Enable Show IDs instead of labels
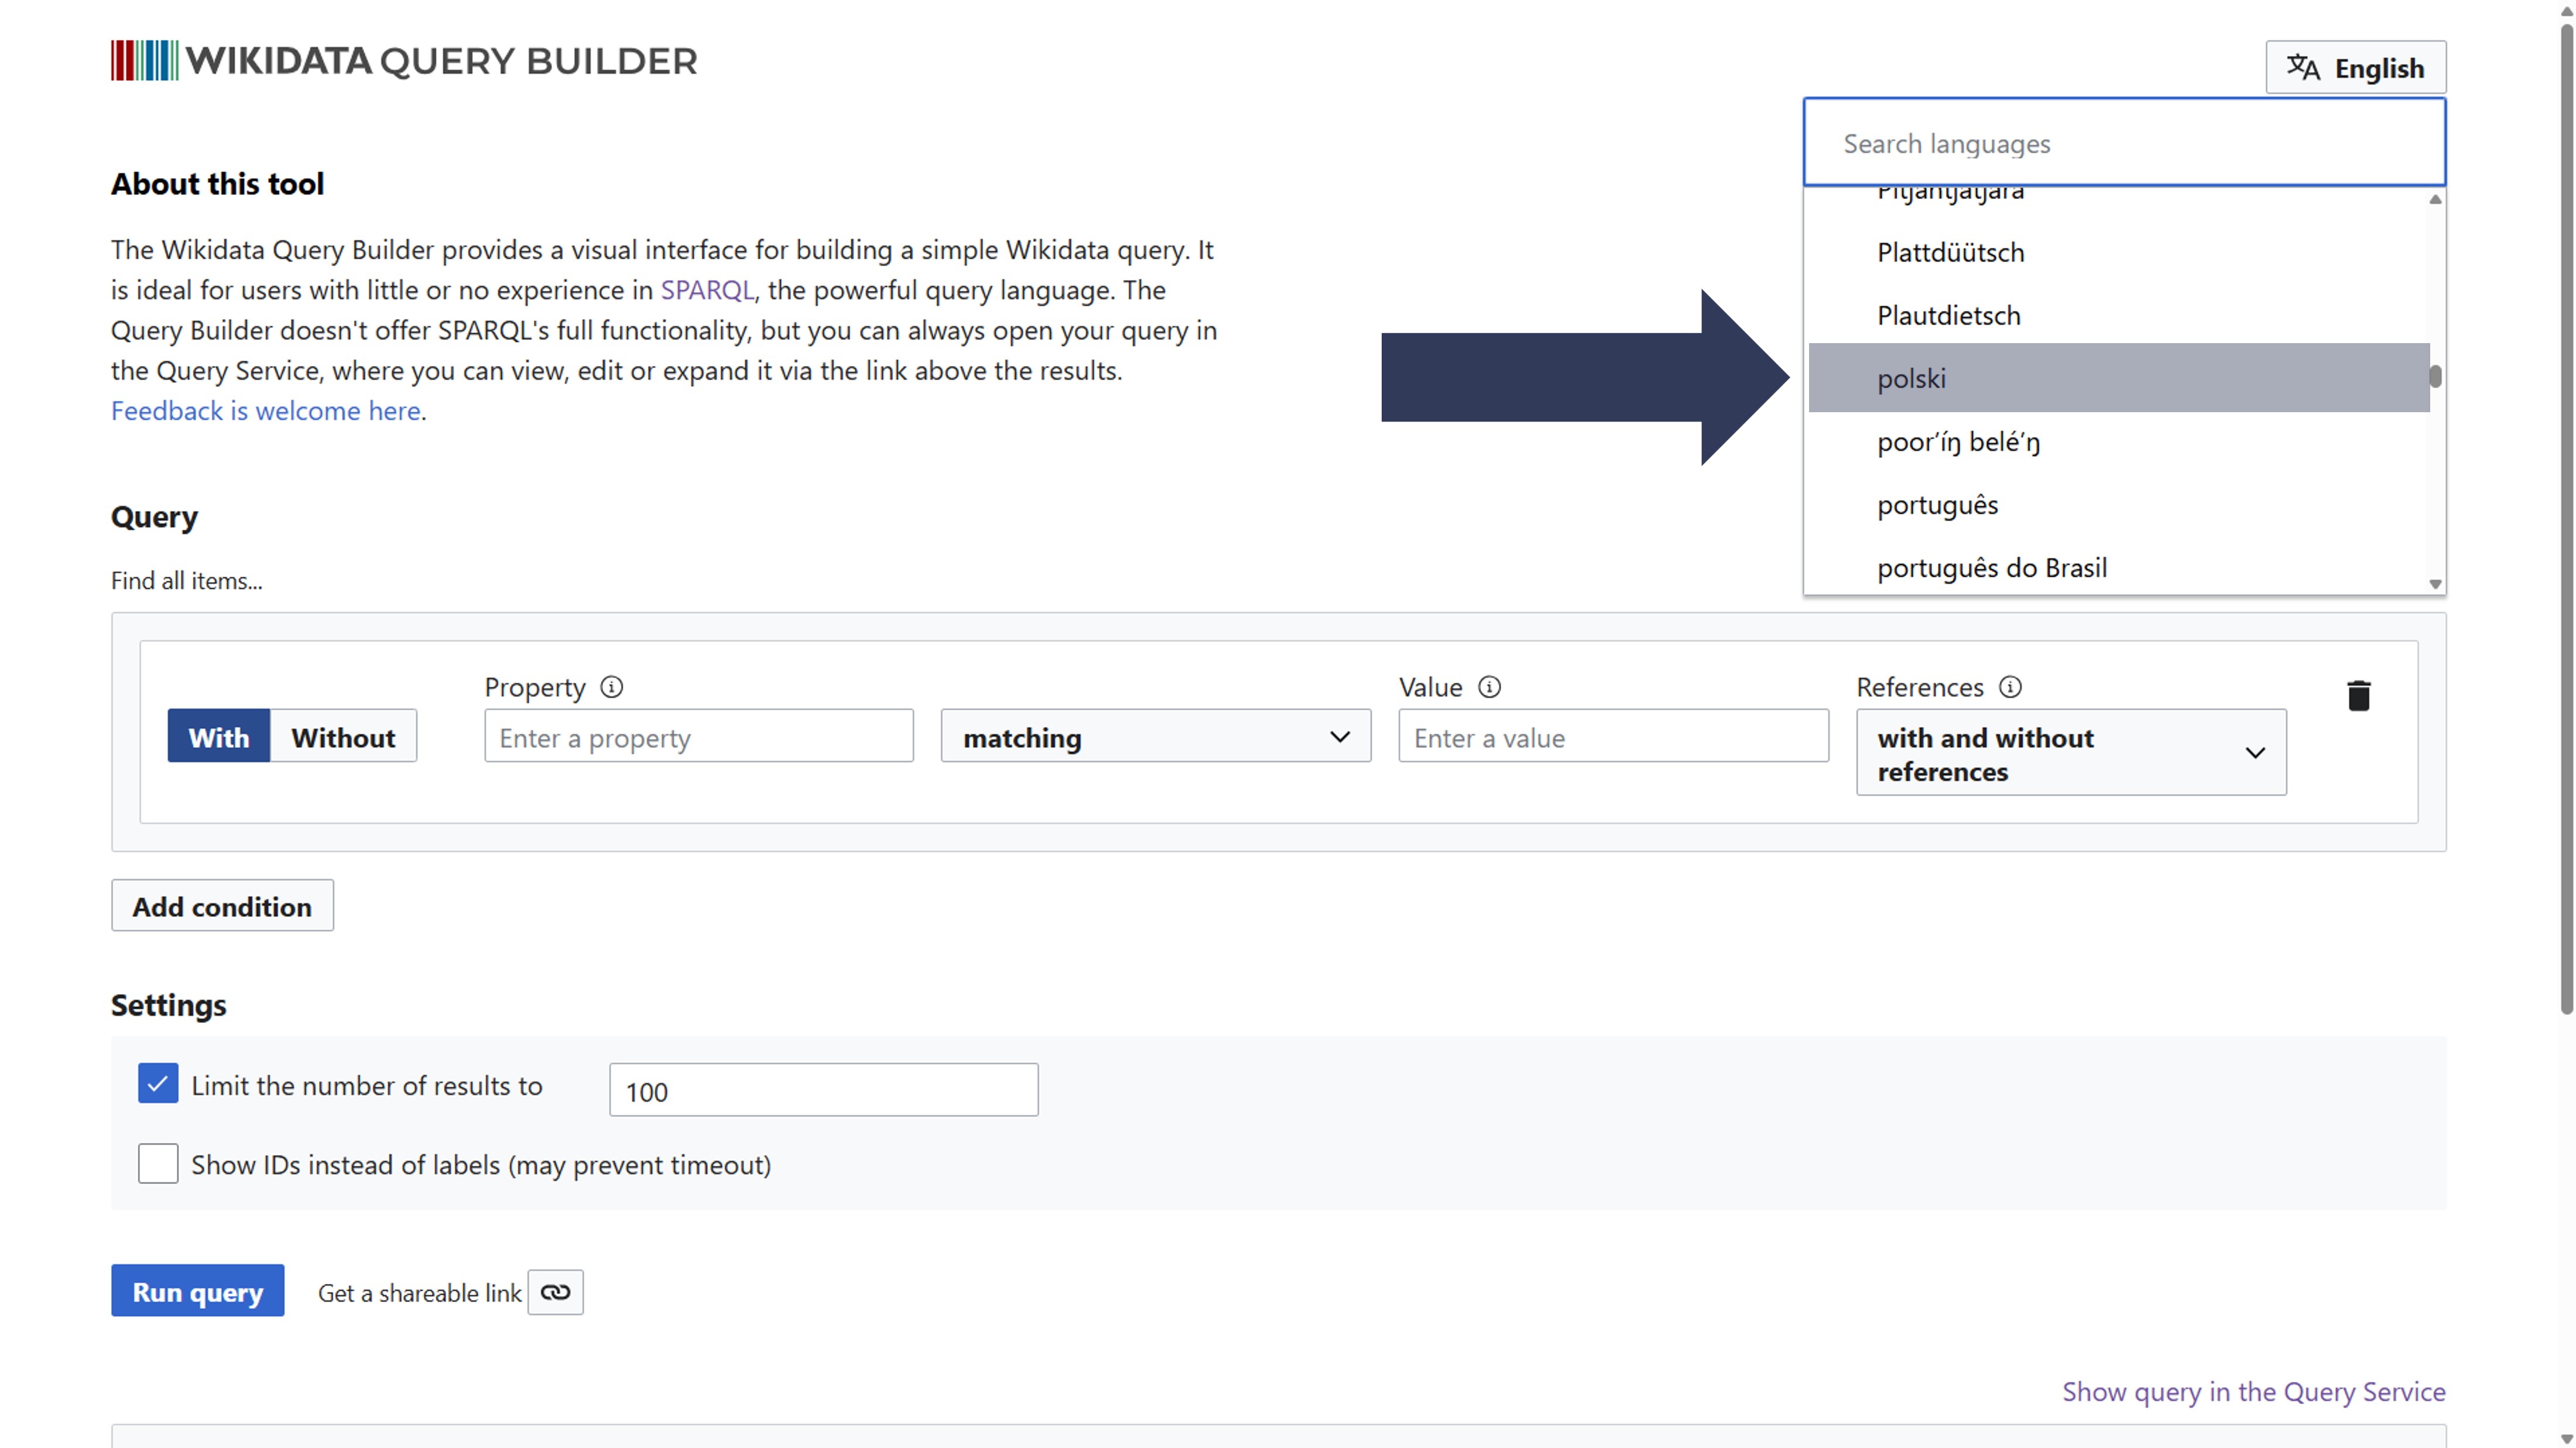The height and width of the screenshot is (1448, 2576). 158,1164
